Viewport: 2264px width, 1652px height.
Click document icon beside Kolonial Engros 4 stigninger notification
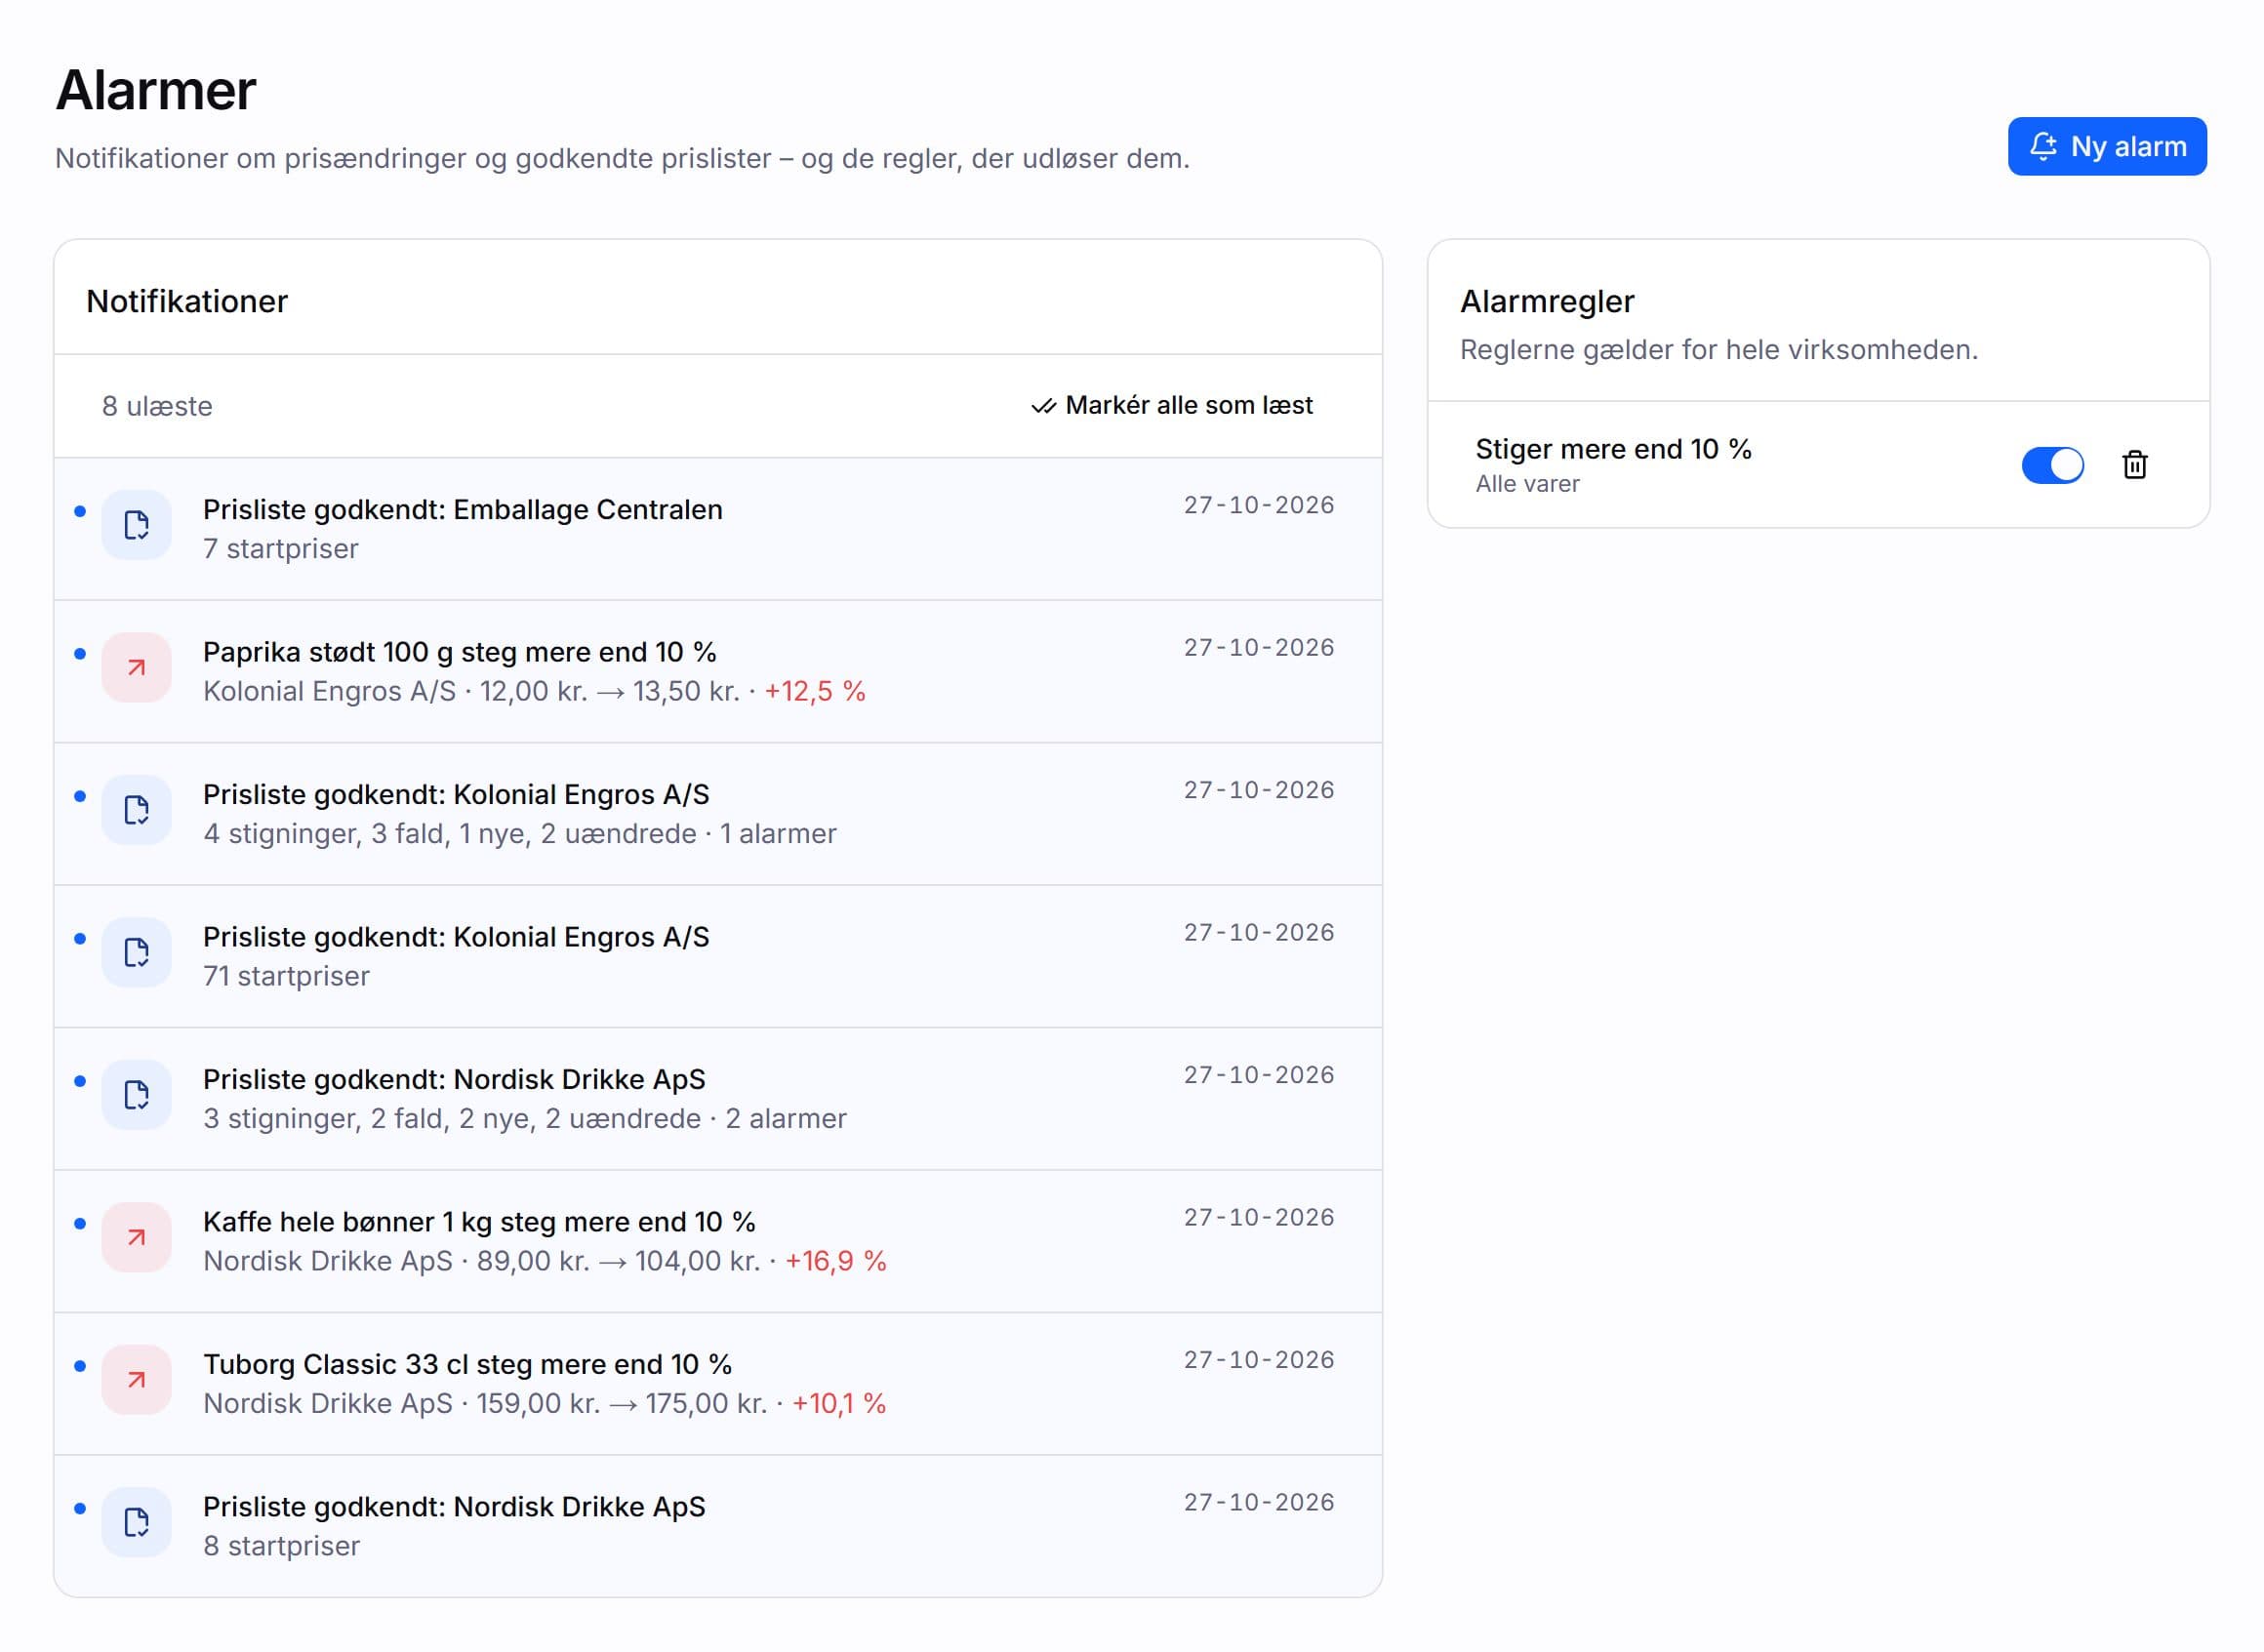click(137, 810)
